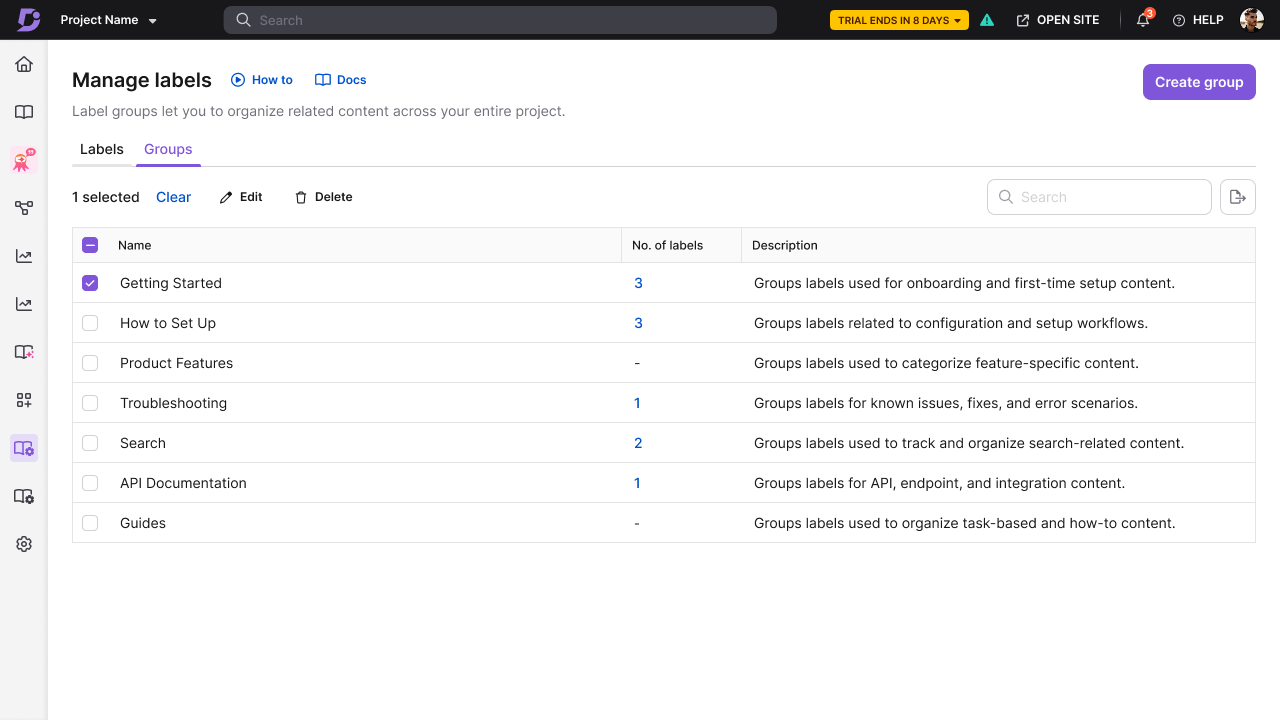Open the pink AI assistant sidebar icon
The width and height of the screenshot is (1280, 720).
click(24, 160)
